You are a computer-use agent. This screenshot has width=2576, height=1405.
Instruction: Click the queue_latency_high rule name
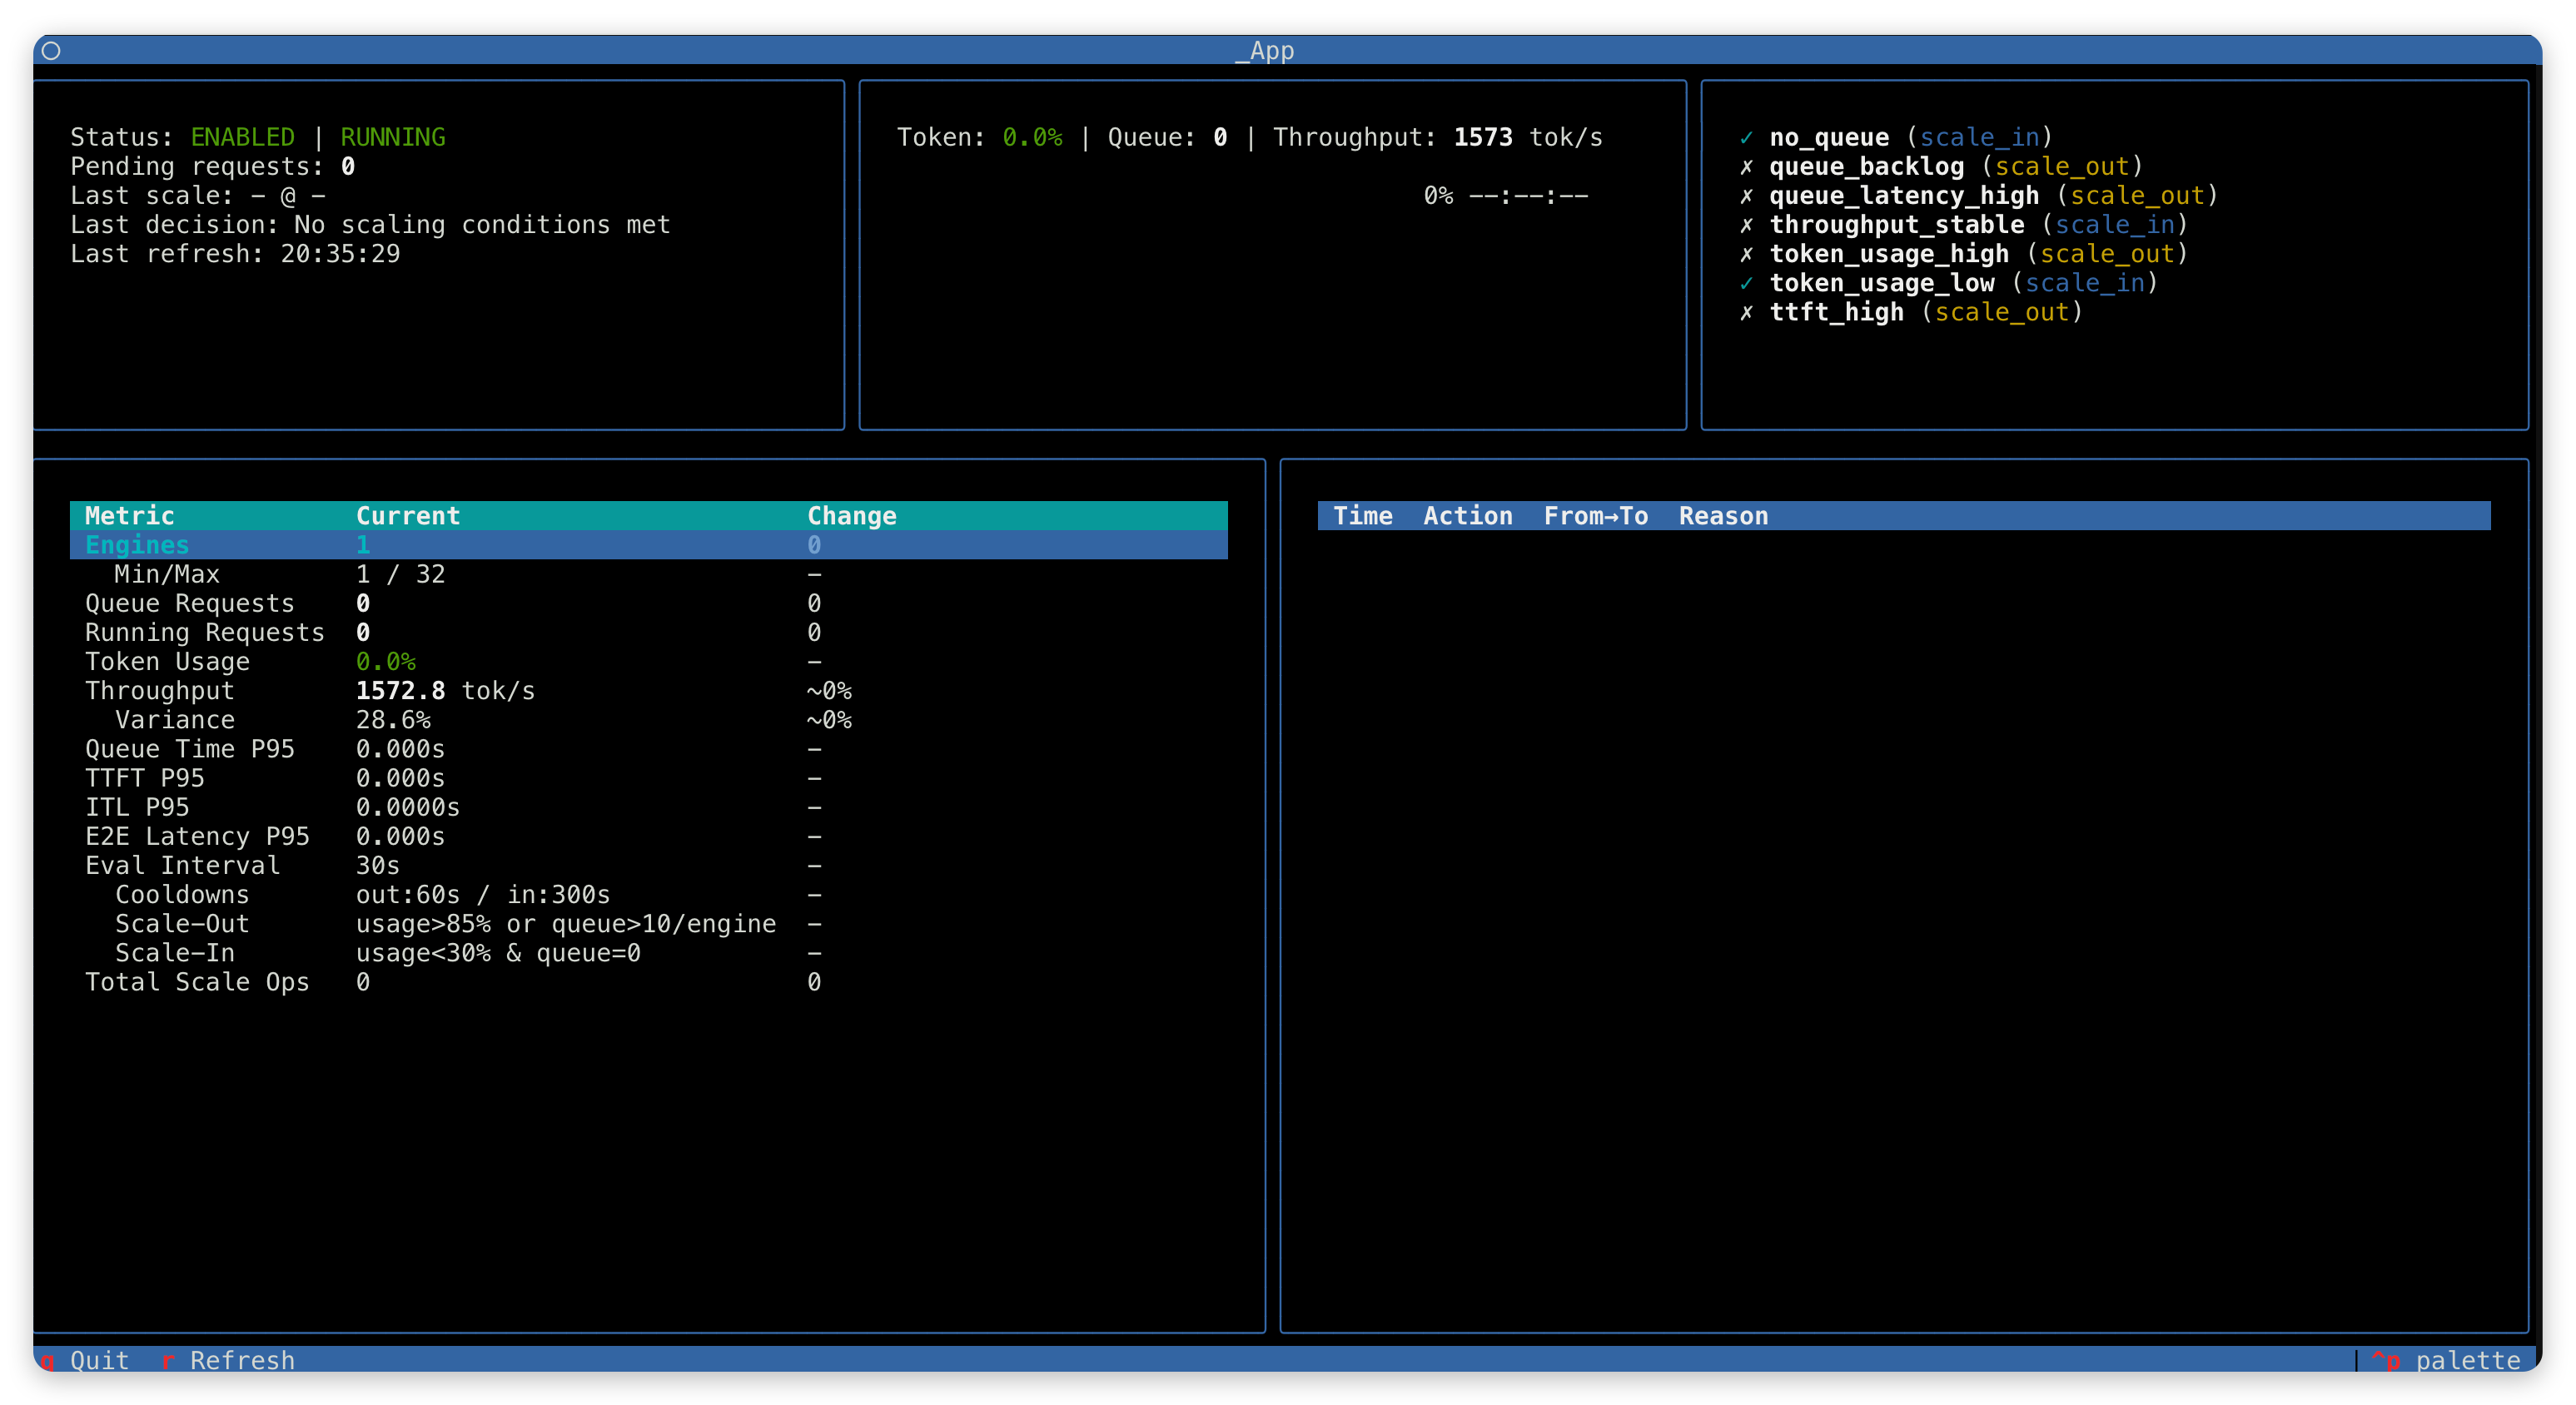pyautogui.click(x=1904, y=195)
